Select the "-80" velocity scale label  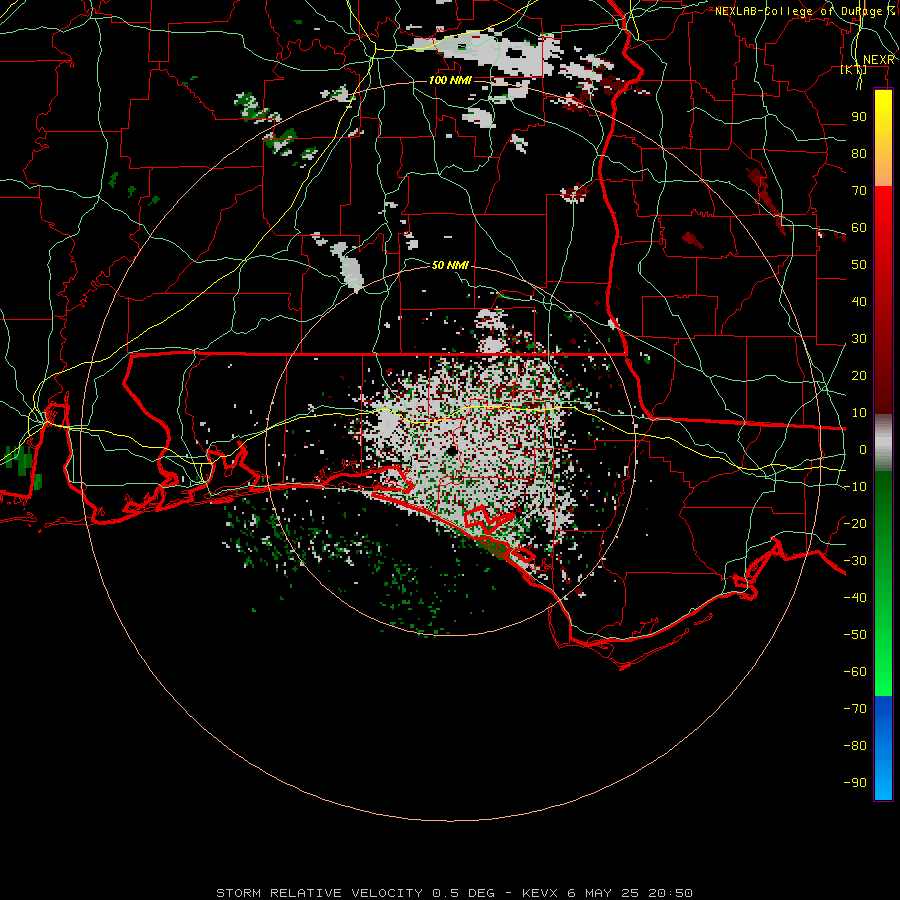pyautogui.click(x=855, y=746)
